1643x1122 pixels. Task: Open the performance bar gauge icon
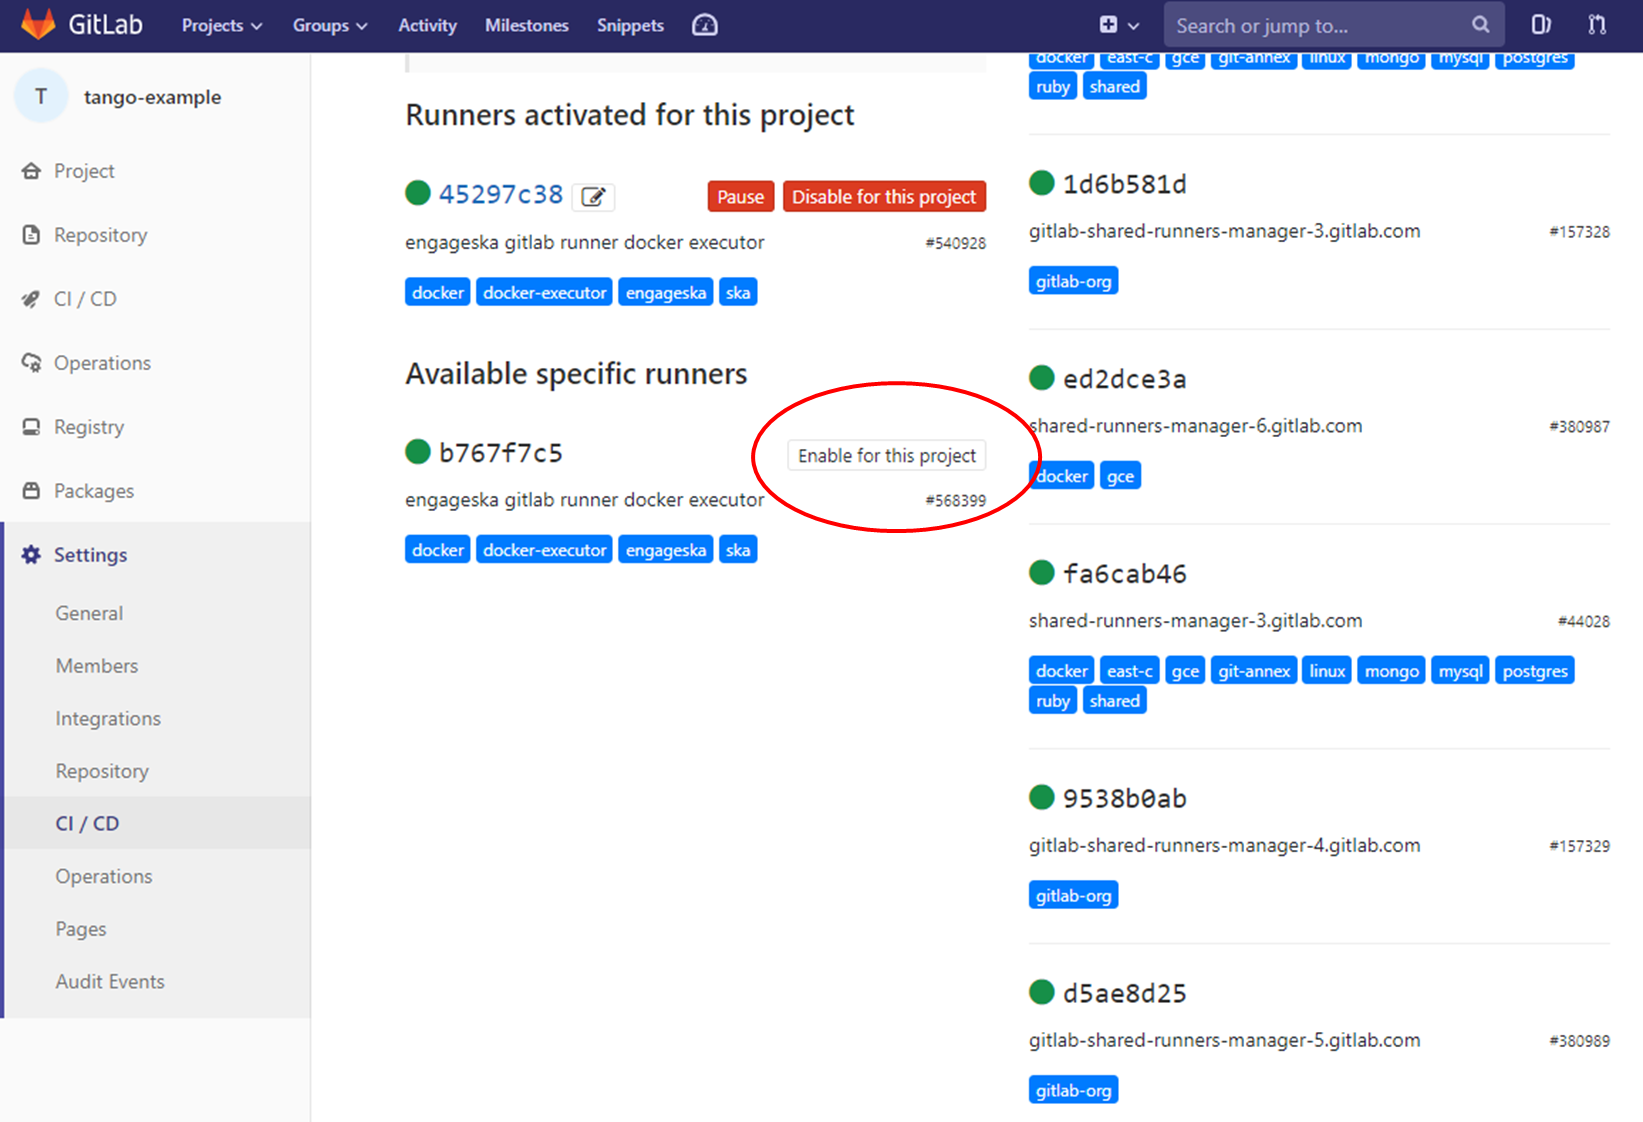[705, 25]
